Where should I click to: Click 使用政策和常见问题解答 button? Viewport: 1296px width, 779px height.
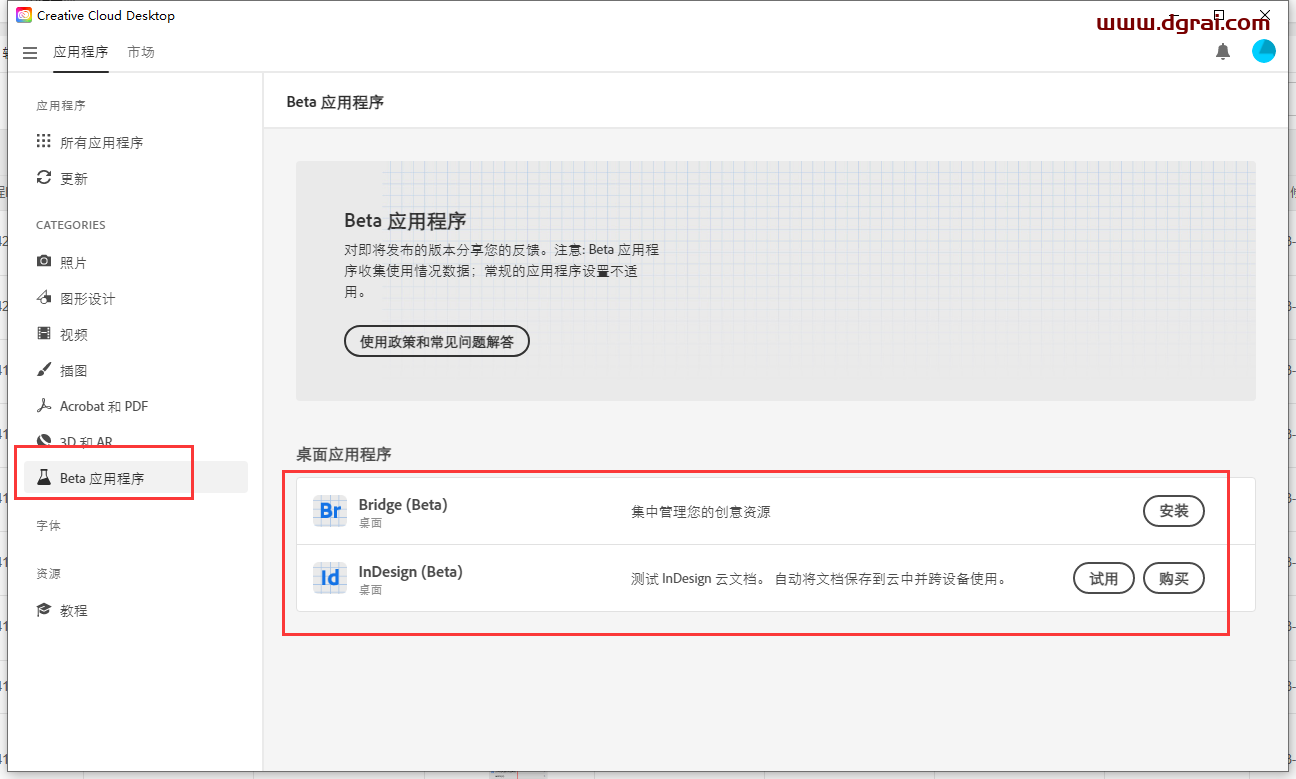(x=437, y=341)
